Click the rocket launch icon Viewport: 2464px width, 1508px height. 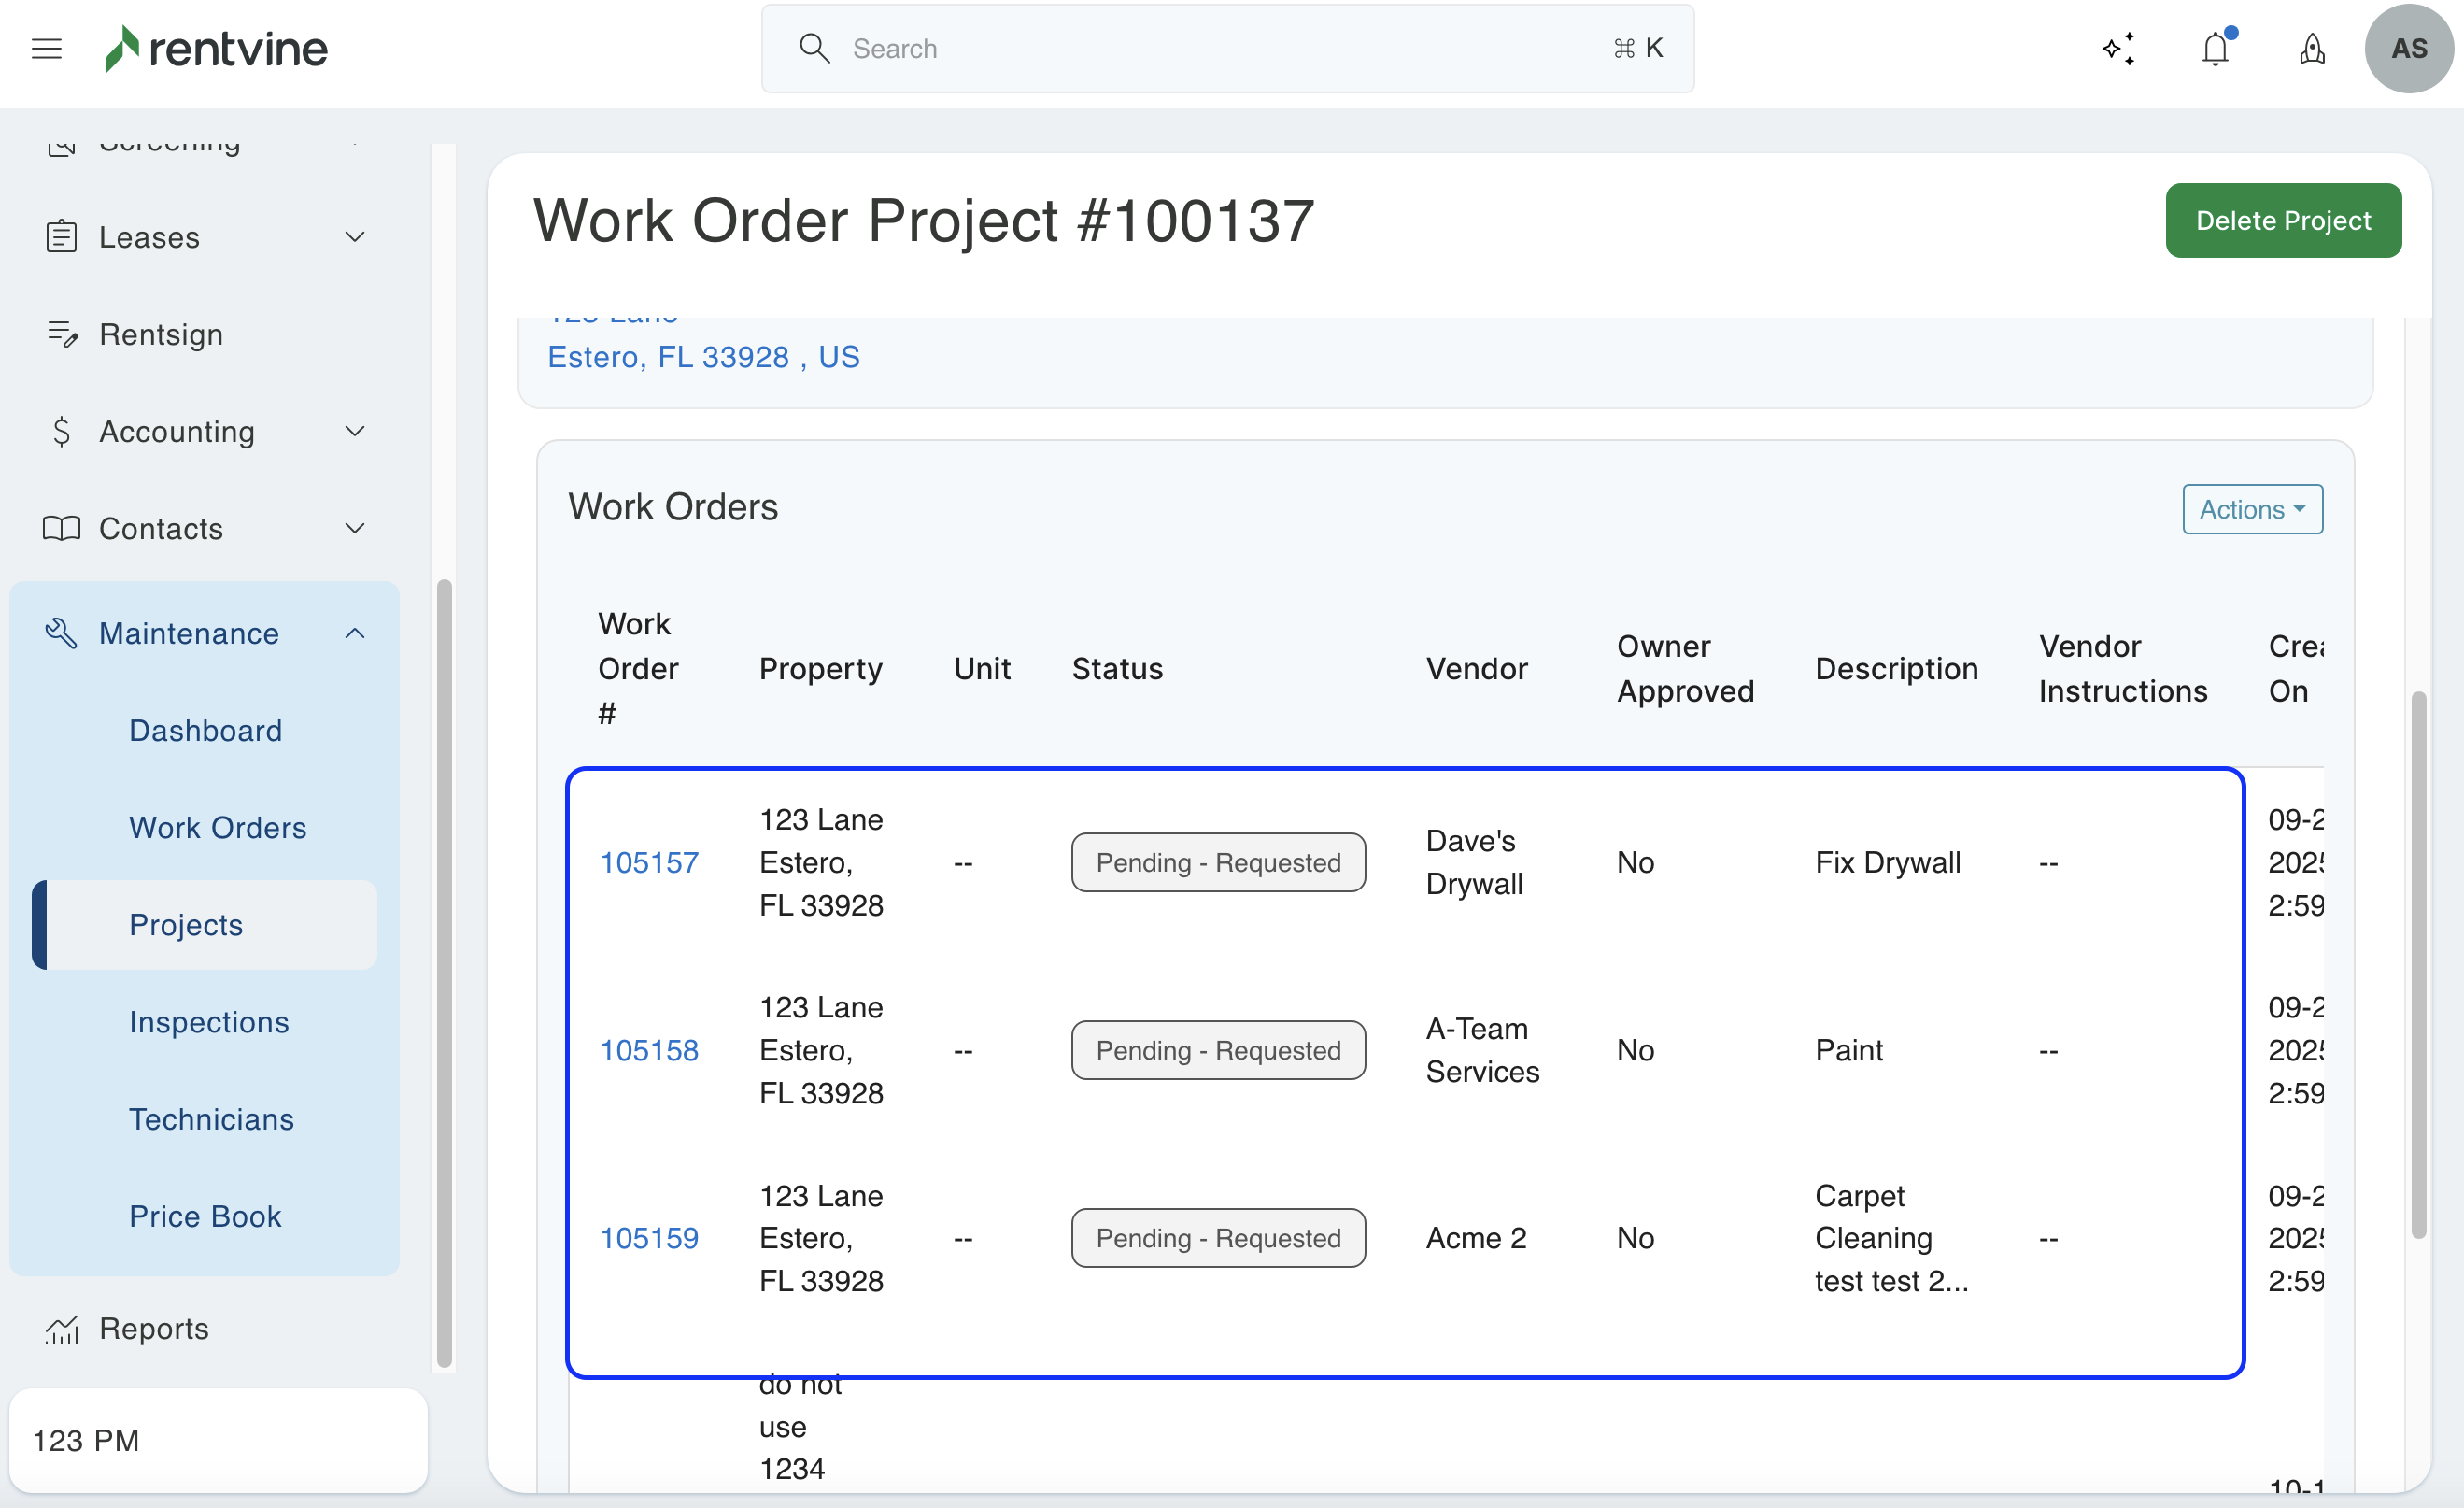click(2312, 48)
